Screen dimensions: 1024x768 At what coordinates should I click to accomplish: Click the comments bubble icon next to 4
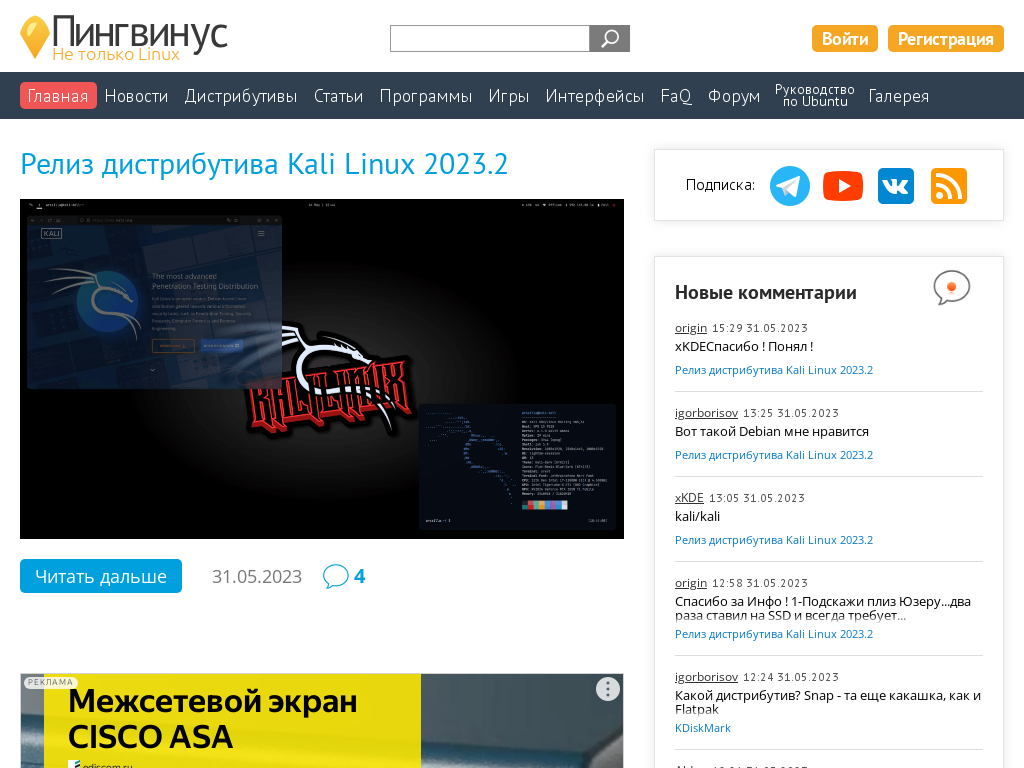[x=336, y=576]
